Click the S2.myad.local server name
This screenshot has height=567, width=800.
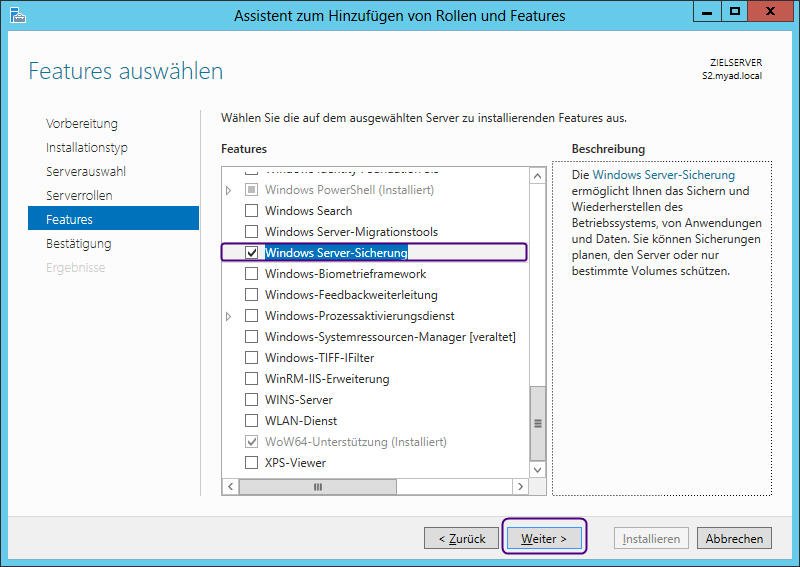coord(732,76)
